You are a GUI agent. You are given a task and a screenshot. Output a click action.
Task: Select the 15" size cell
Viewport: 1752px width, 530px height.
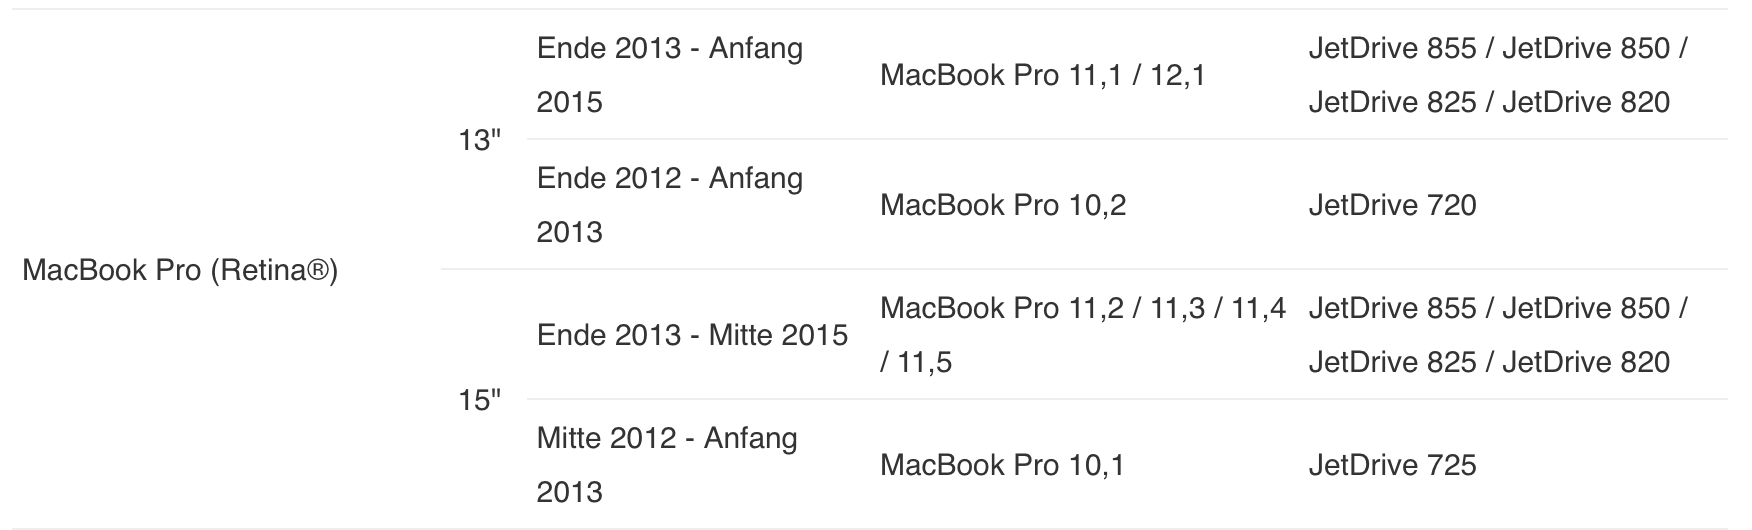[479, 401]
